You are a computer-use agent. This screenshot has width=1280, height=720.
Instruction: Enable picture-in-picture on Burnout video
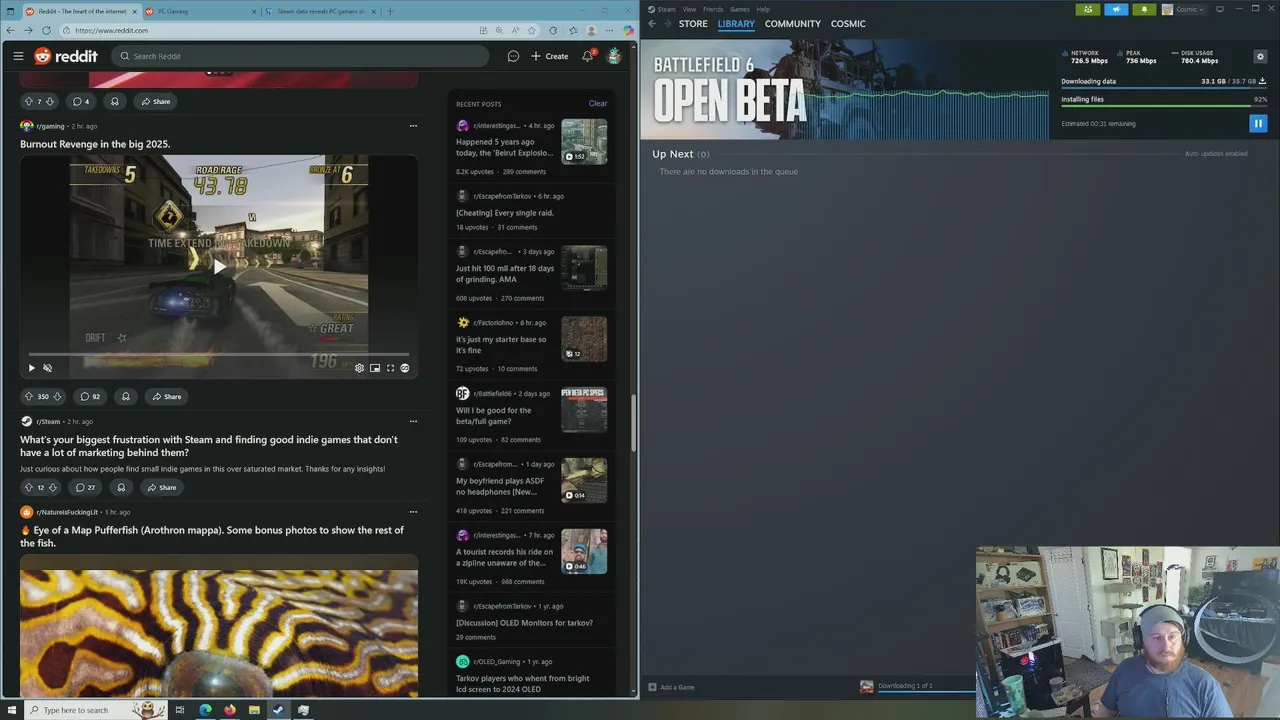pos(375,368)
